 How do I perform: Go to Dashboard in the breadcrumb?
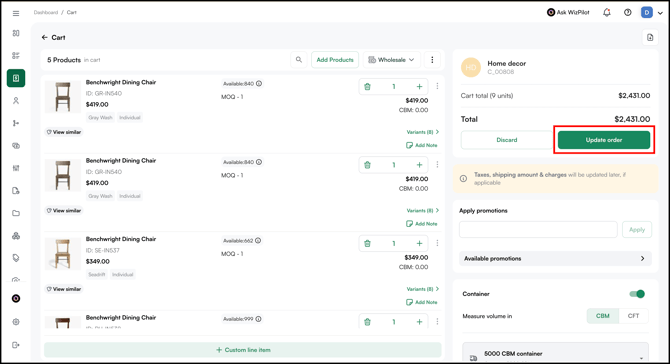pos(46,12)
